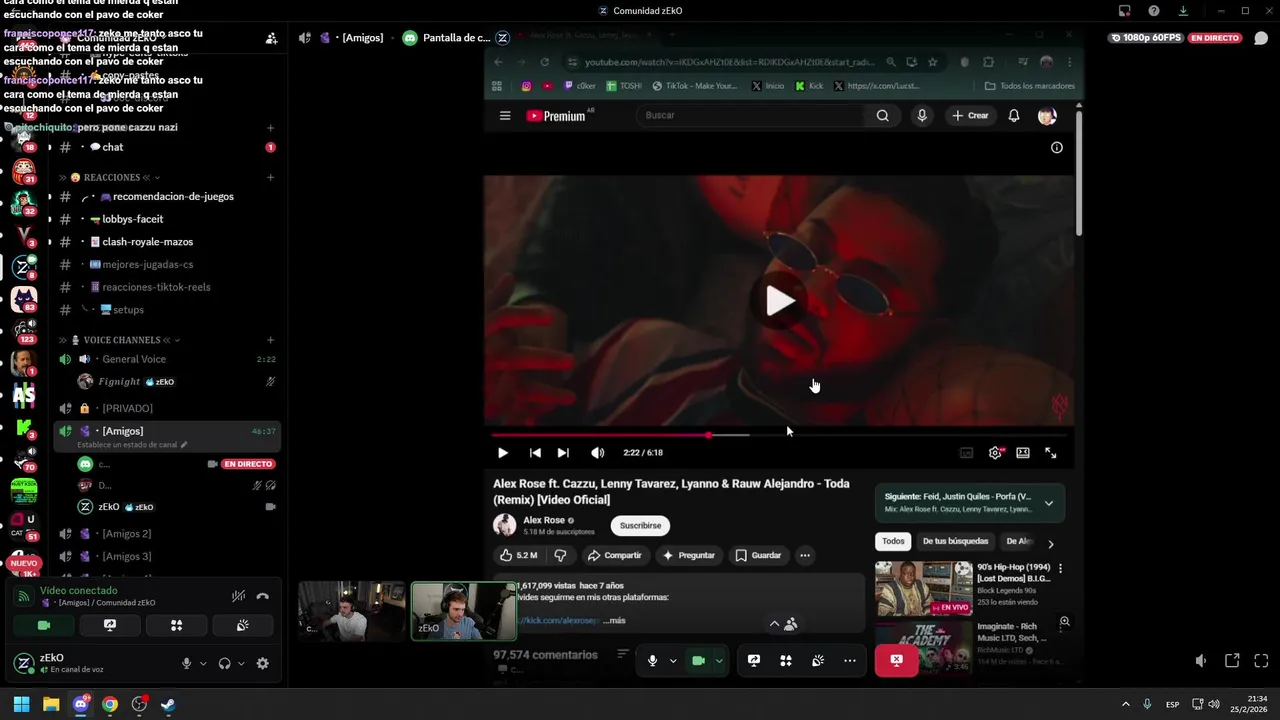
Task: Mute microphone in the zEkO user panel
Action: 186,663
